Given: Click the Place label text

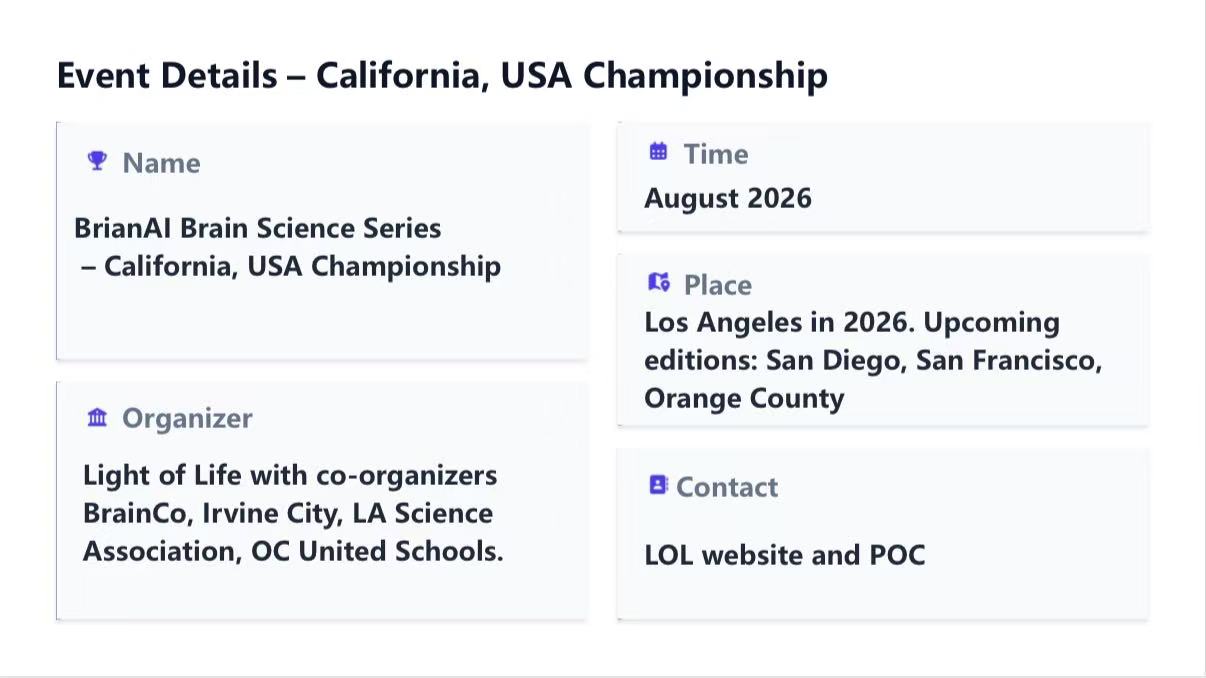Looking at the screenshot, I should 718,285.
